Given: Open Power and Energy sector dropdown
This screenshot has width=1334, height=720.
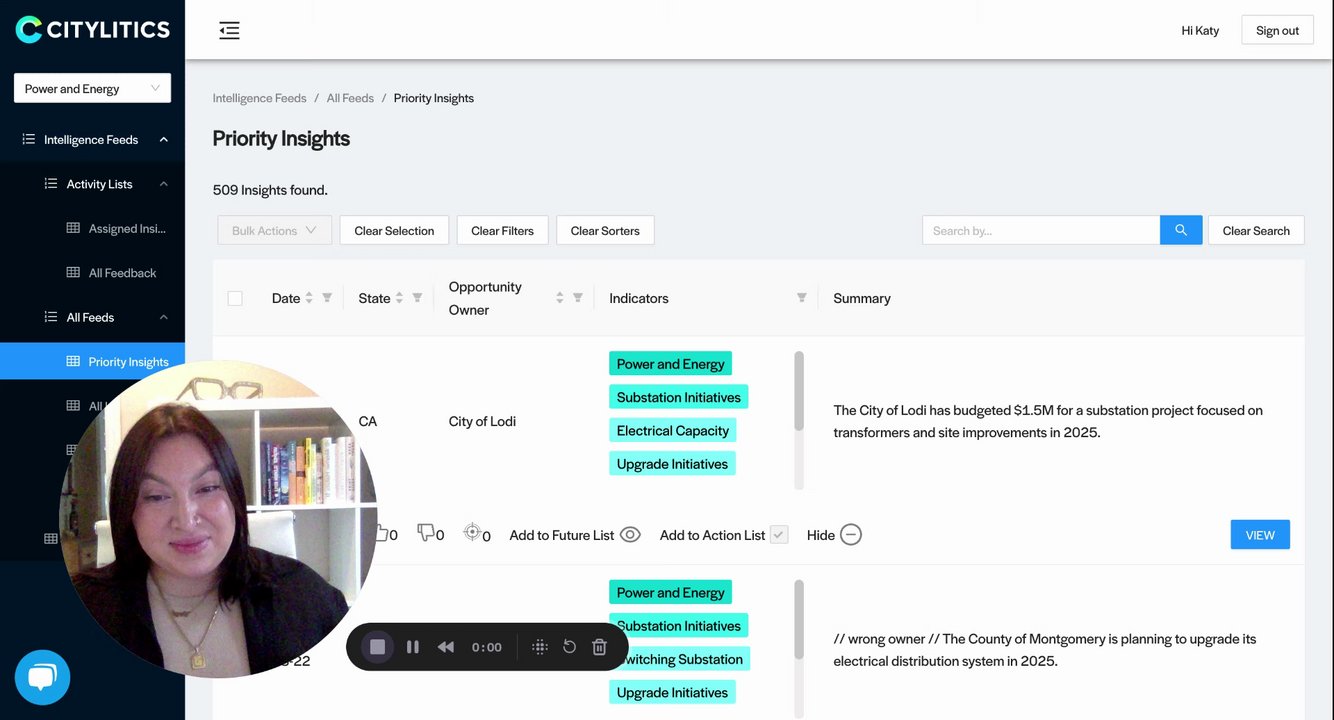Looking at the screenshot, I should [92, 88].
